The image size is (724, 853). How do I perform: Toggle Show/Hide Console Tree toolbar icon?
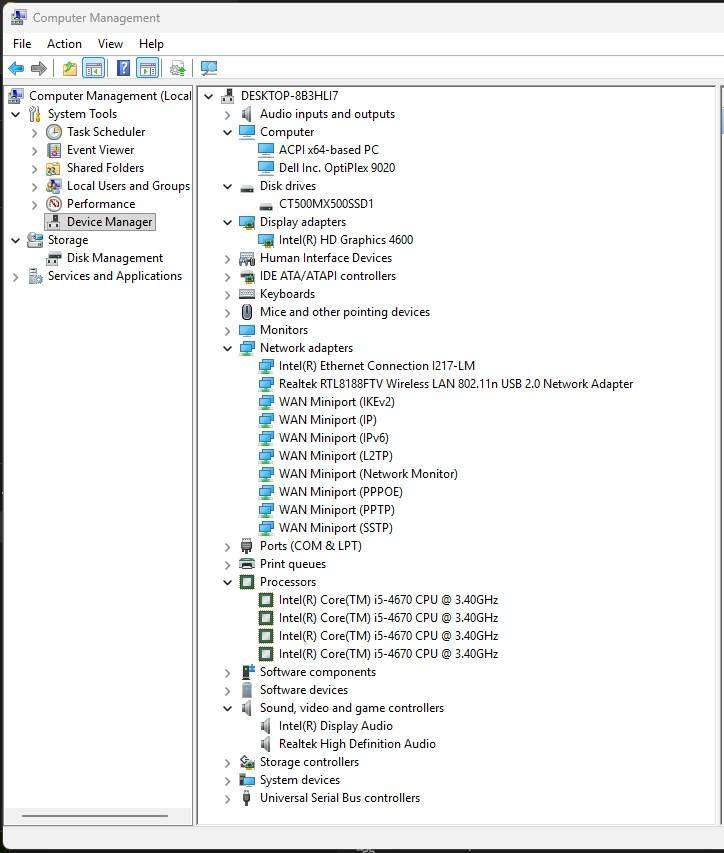[x=94, y=68]
